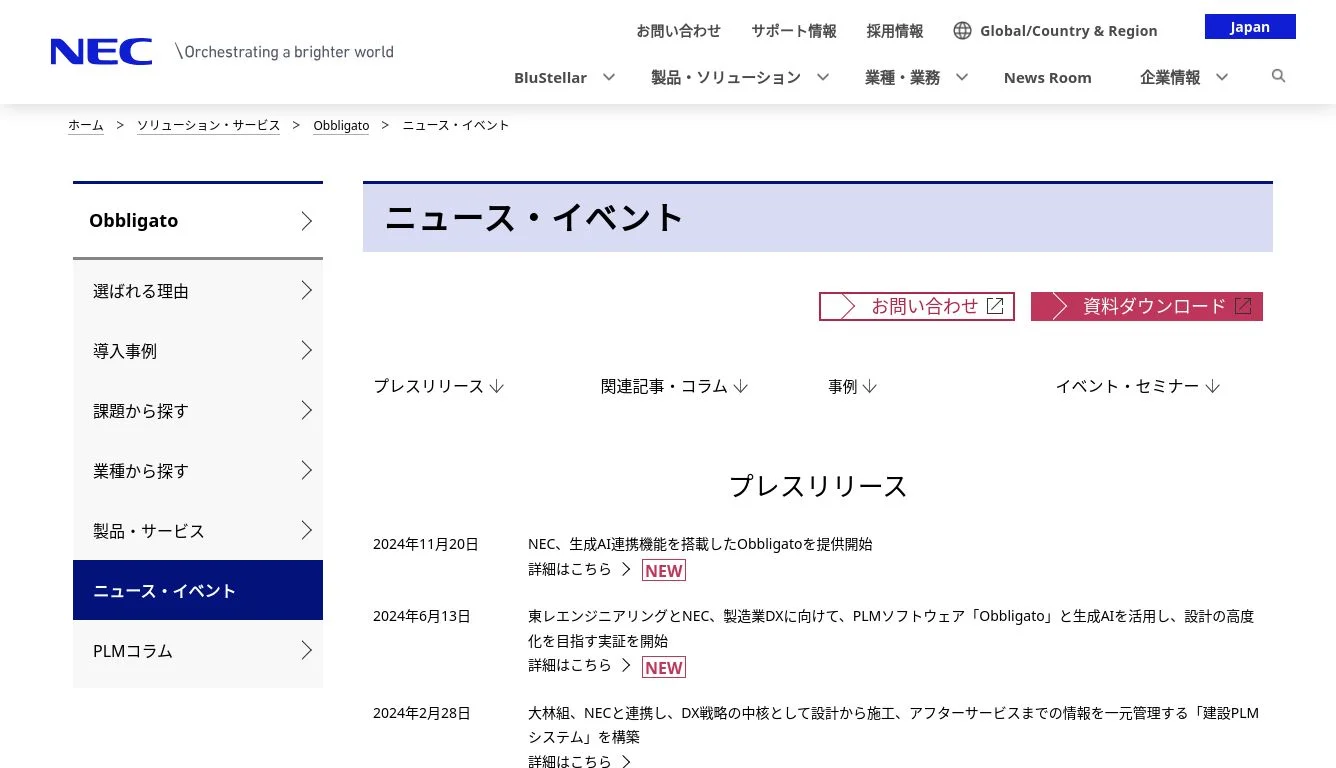1336x768 pixels.
Task: Click the arrow beside 選ばれる理由
Action: 307,290
